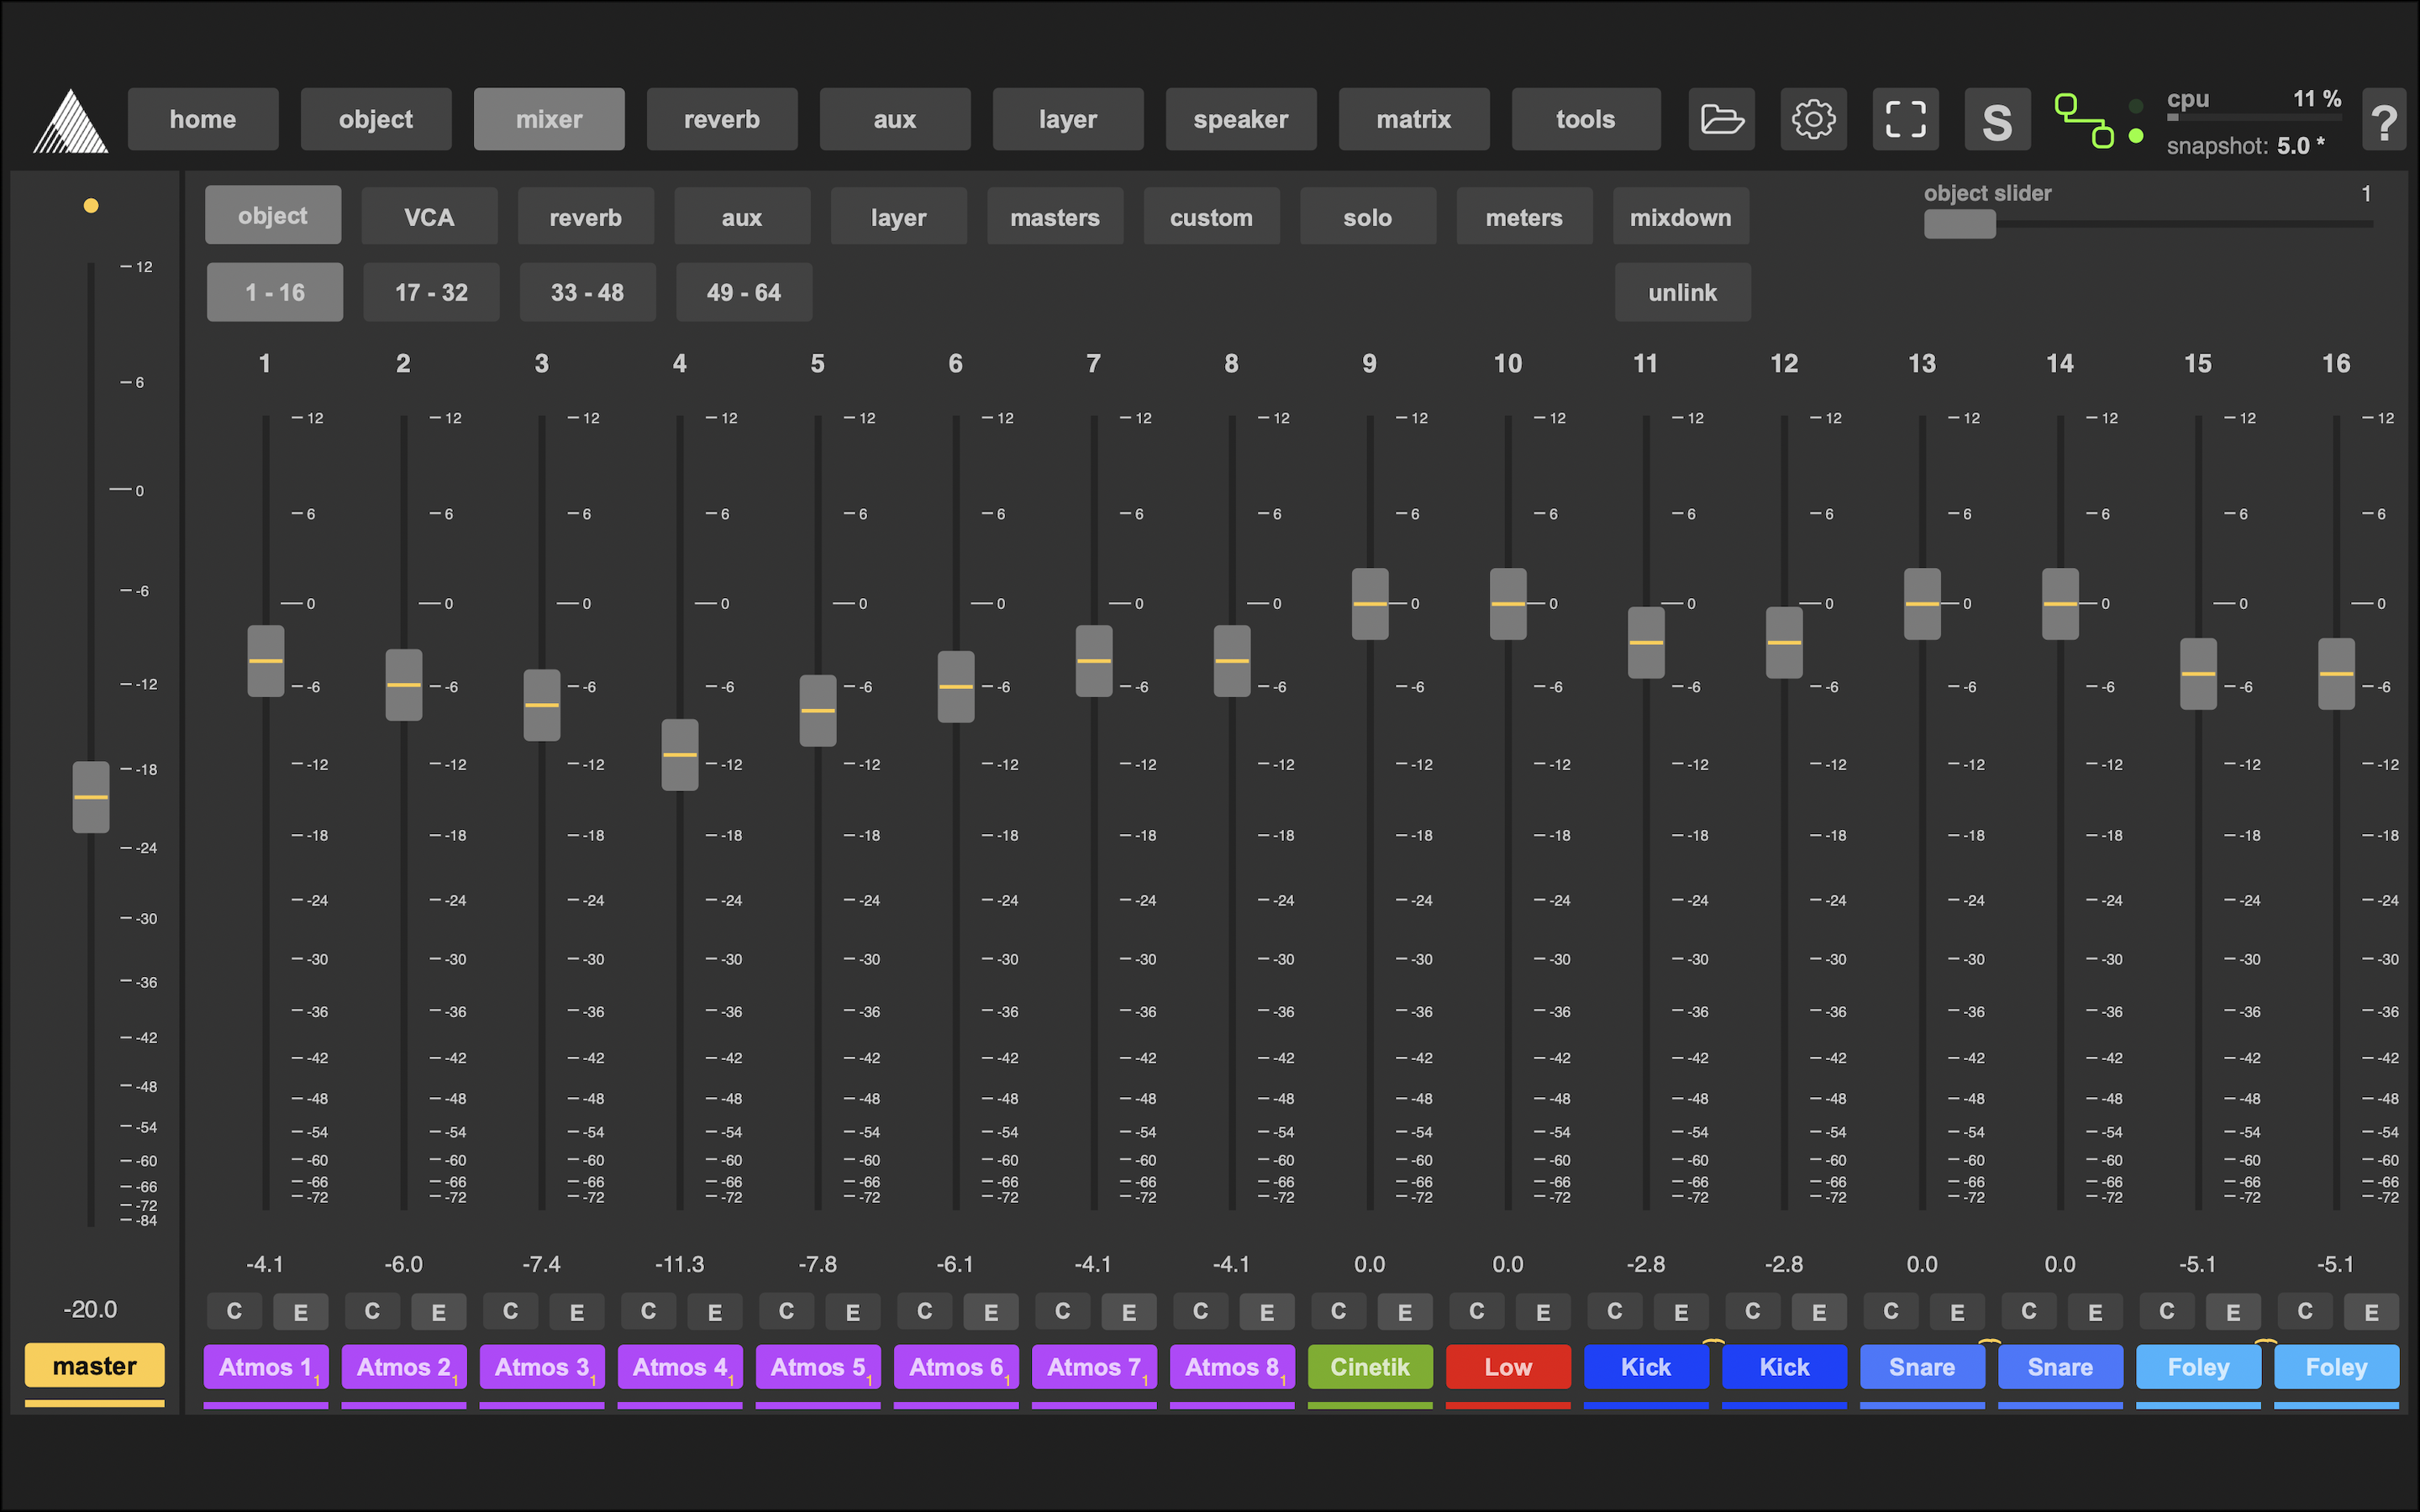Switch to the home page tab

[203, 119]
